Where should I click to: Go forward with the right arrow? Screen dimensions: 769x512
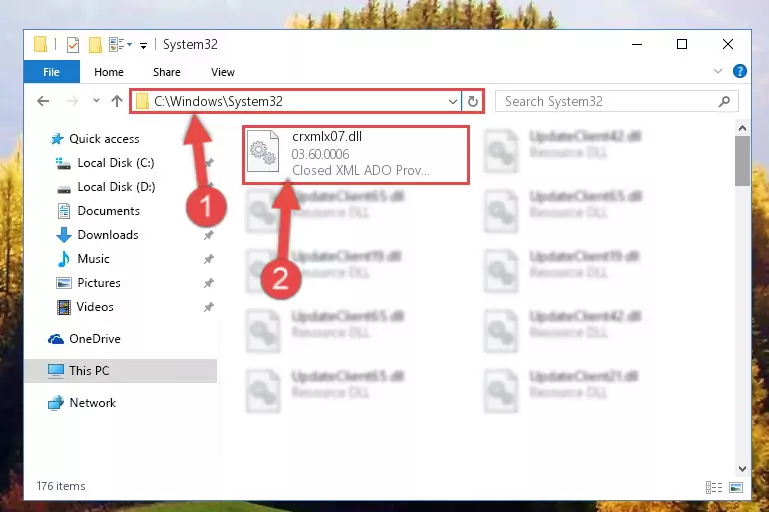(72, 101)
